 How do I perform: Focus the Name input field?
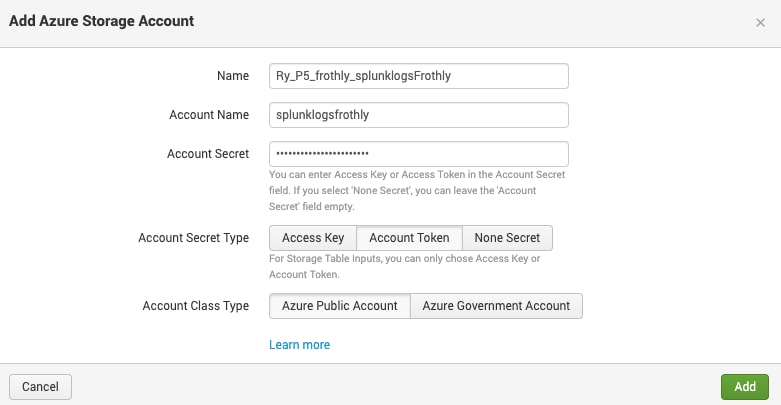click(419, 76)
